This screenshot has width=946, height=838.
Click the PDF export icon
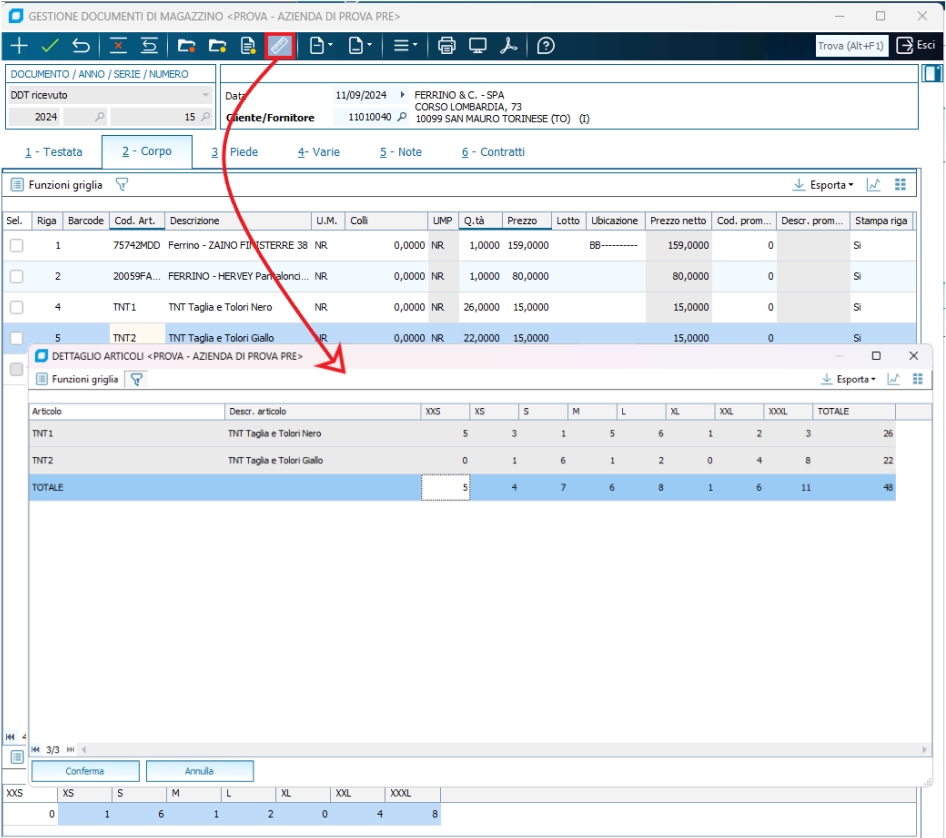pyautogui.click(x=509, y=46)
